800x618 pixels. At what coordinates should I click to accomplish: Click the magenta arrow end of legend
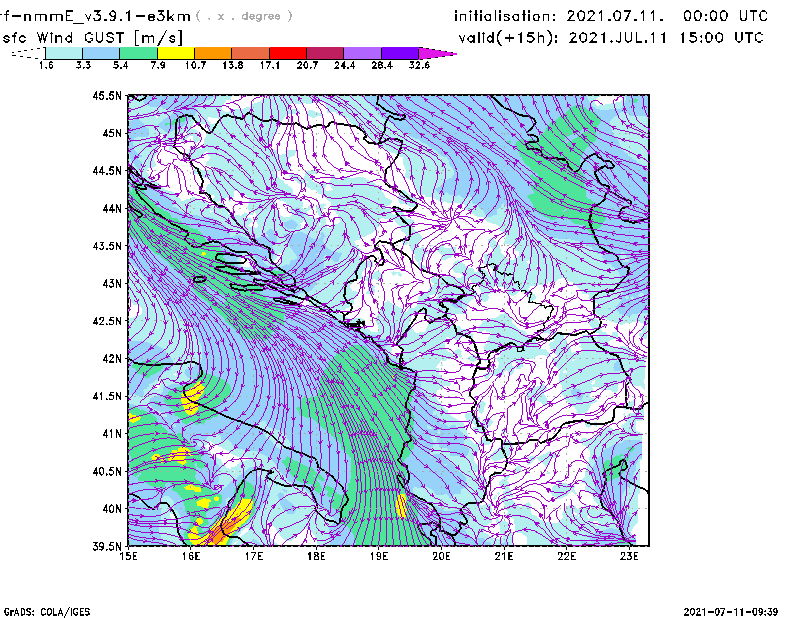point(437,53)
